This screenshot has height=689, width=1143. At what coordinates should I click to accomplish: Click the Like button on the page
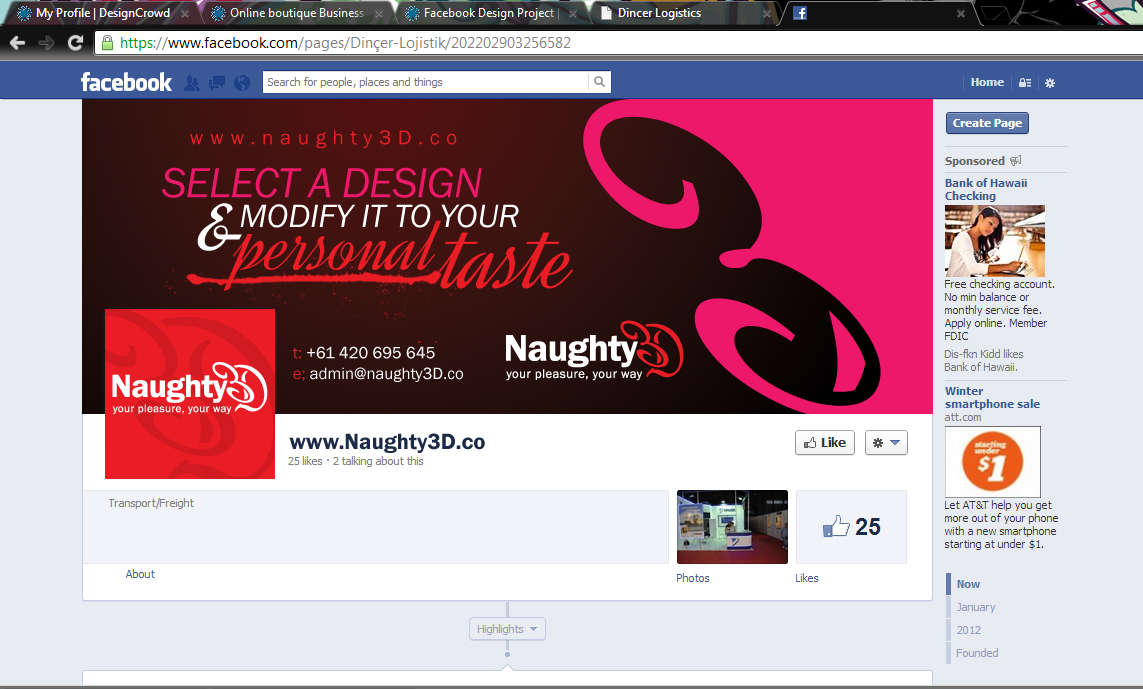click(824, 443)
